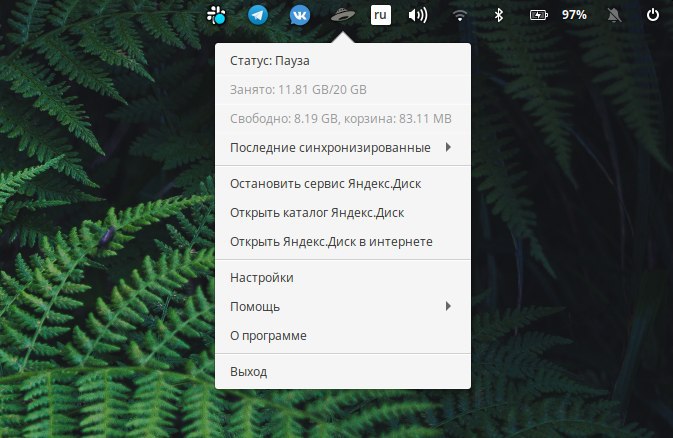Screen dimensions: 673x438
Task: Select Открыть Яндекс.Диск в интернете
Action: pyautogui.click(x=343, y=242)
